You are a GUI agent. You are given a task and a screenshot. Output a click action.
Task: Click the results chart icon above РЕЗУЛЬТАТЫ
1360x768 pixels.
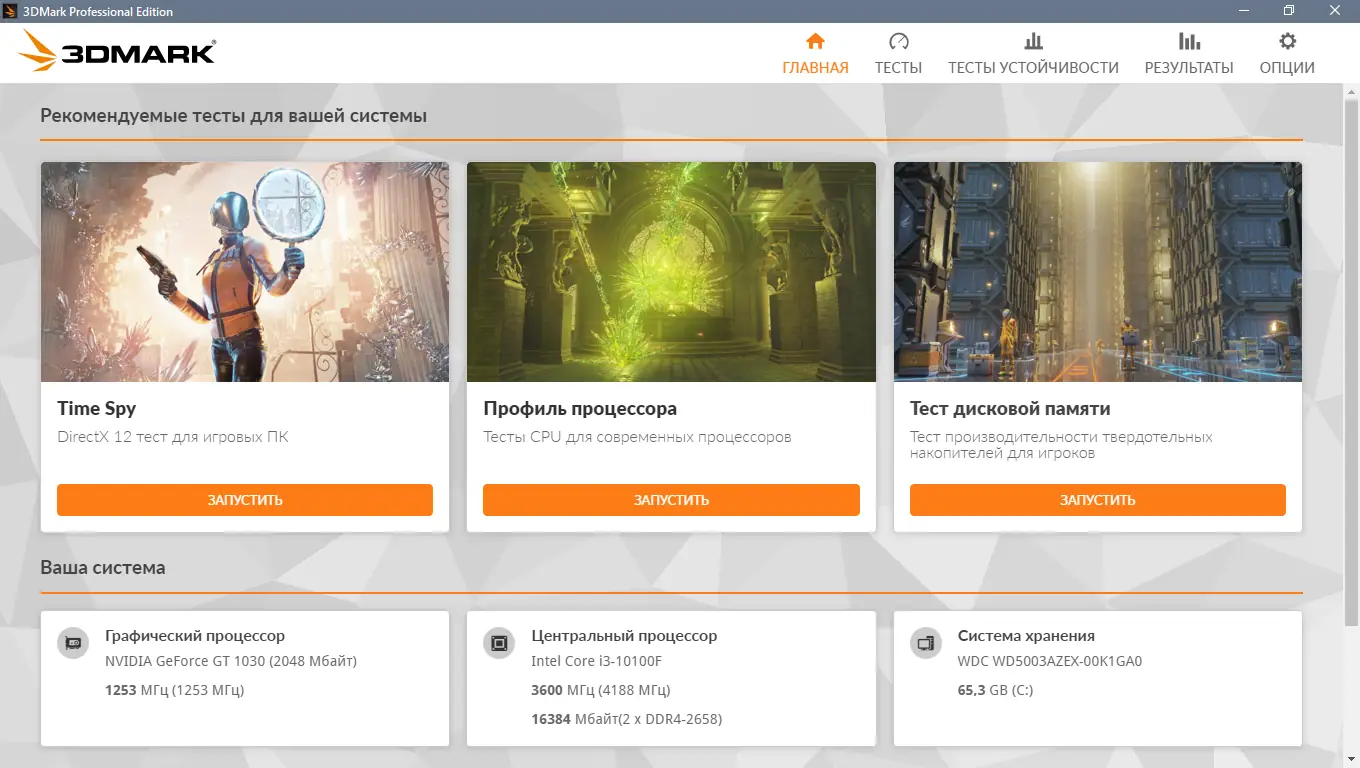(x=1189, y=41)
